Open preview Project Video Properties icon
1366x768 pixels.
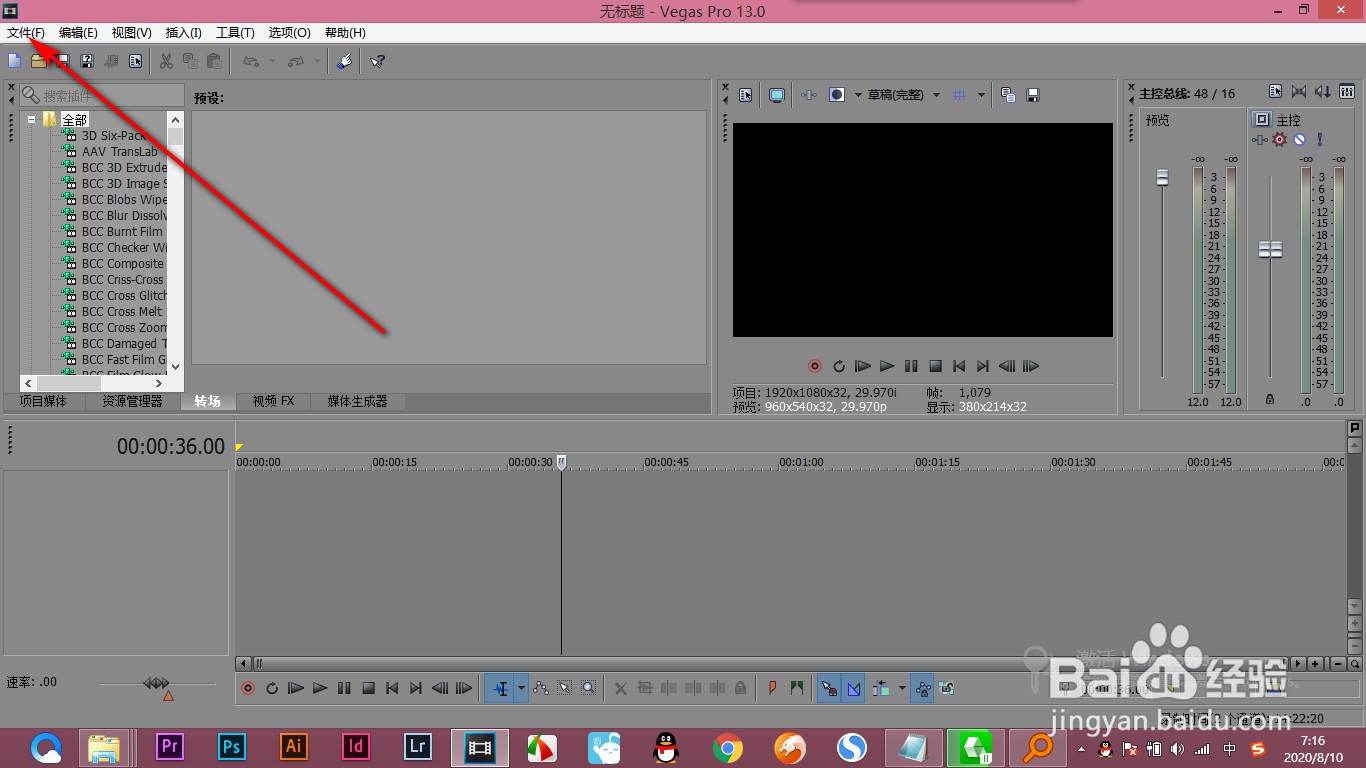click(745, 95)
